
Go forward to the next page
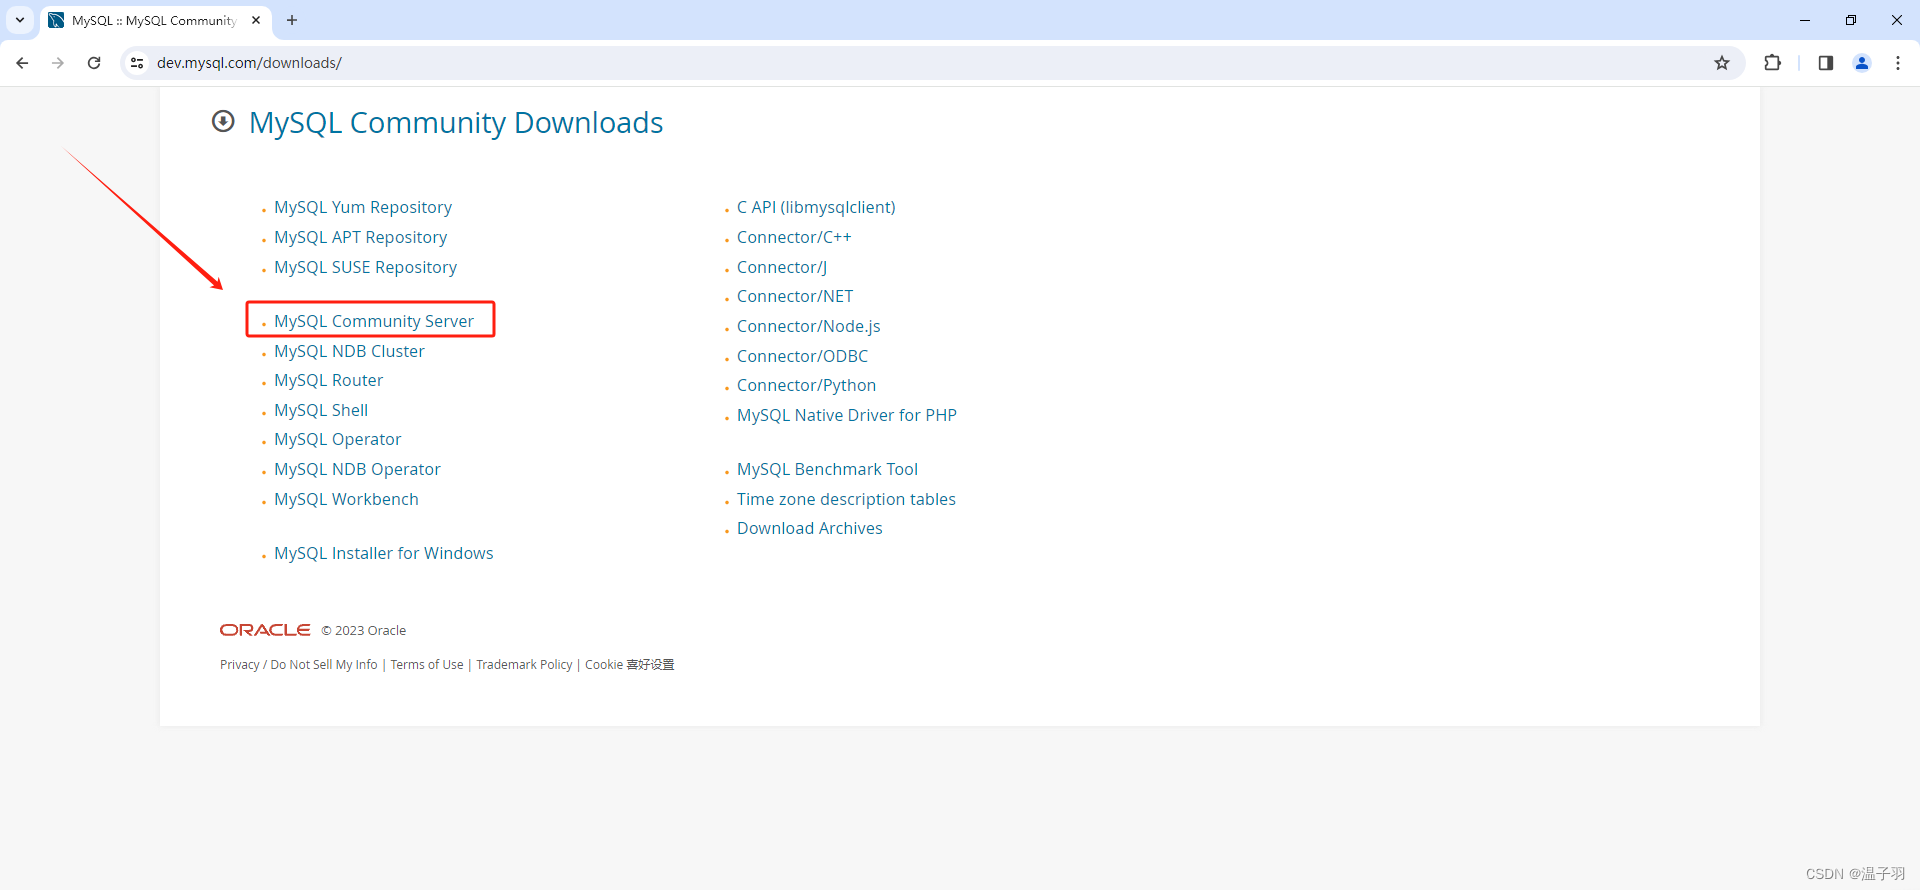pos(58,63)
